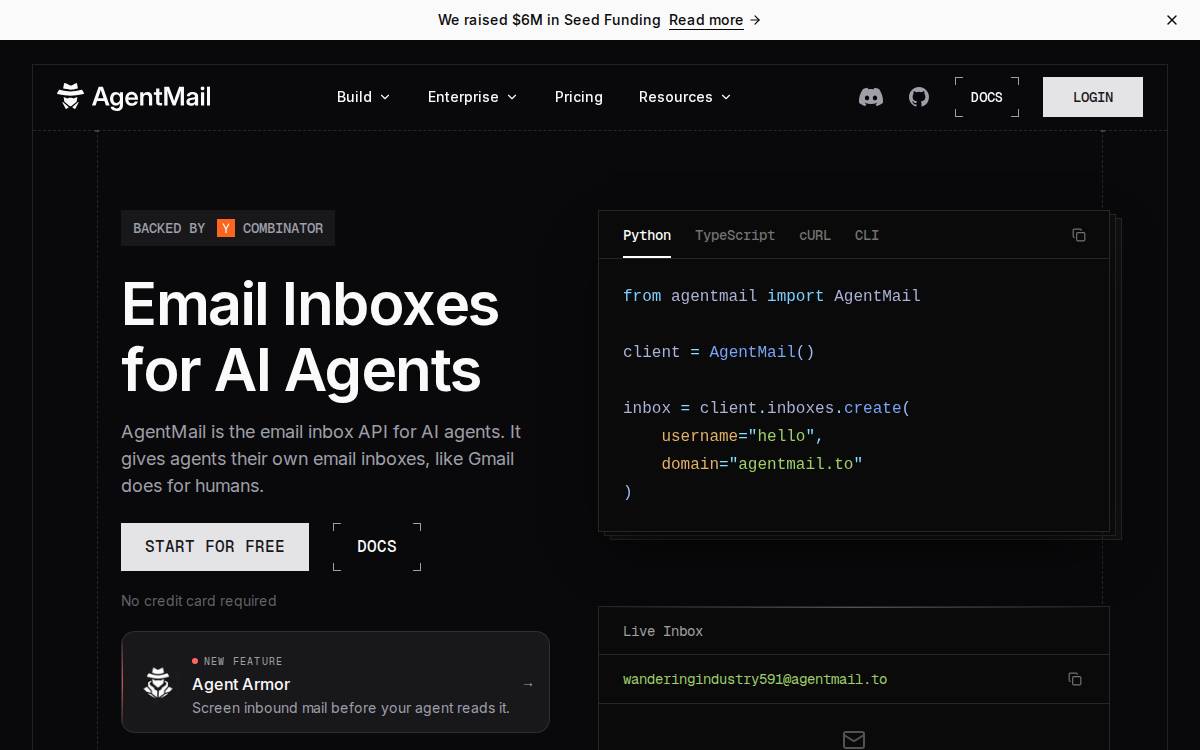This screenshot has width=1200, height=750.
Task: Select the Python code tab
Action: coord(647,236)
